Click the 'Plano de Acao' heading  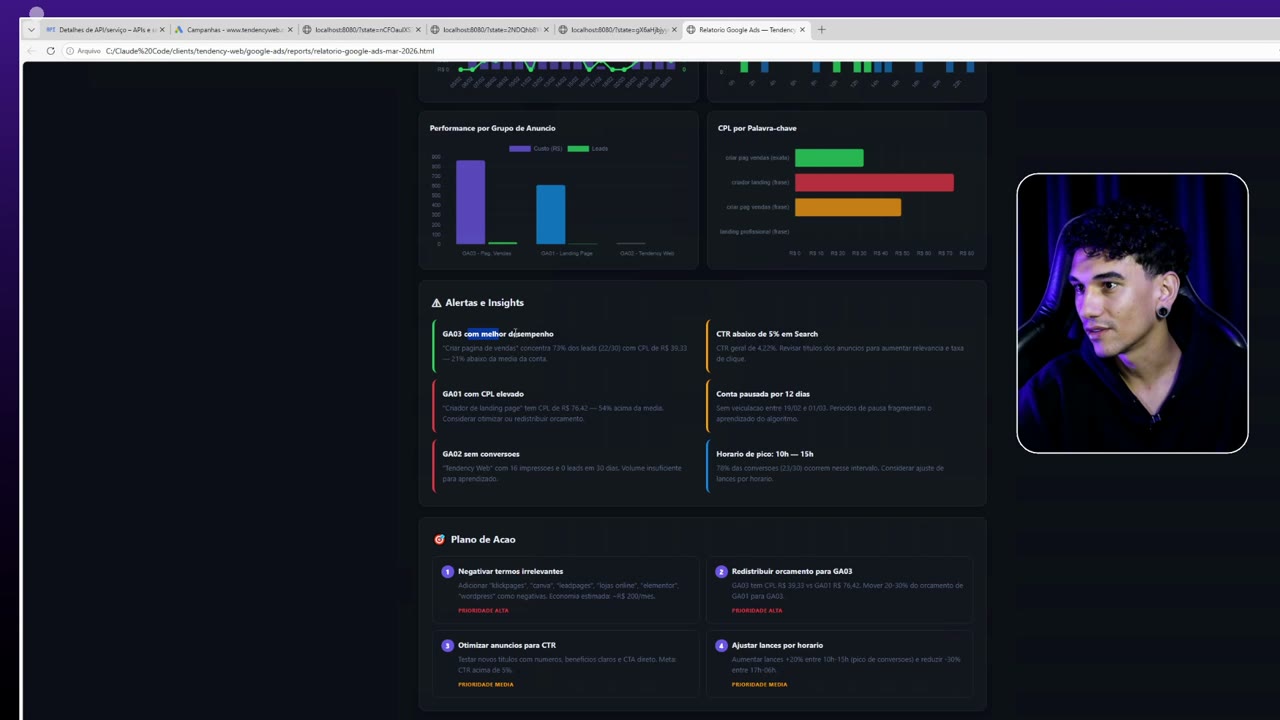(x=483, y=540)
